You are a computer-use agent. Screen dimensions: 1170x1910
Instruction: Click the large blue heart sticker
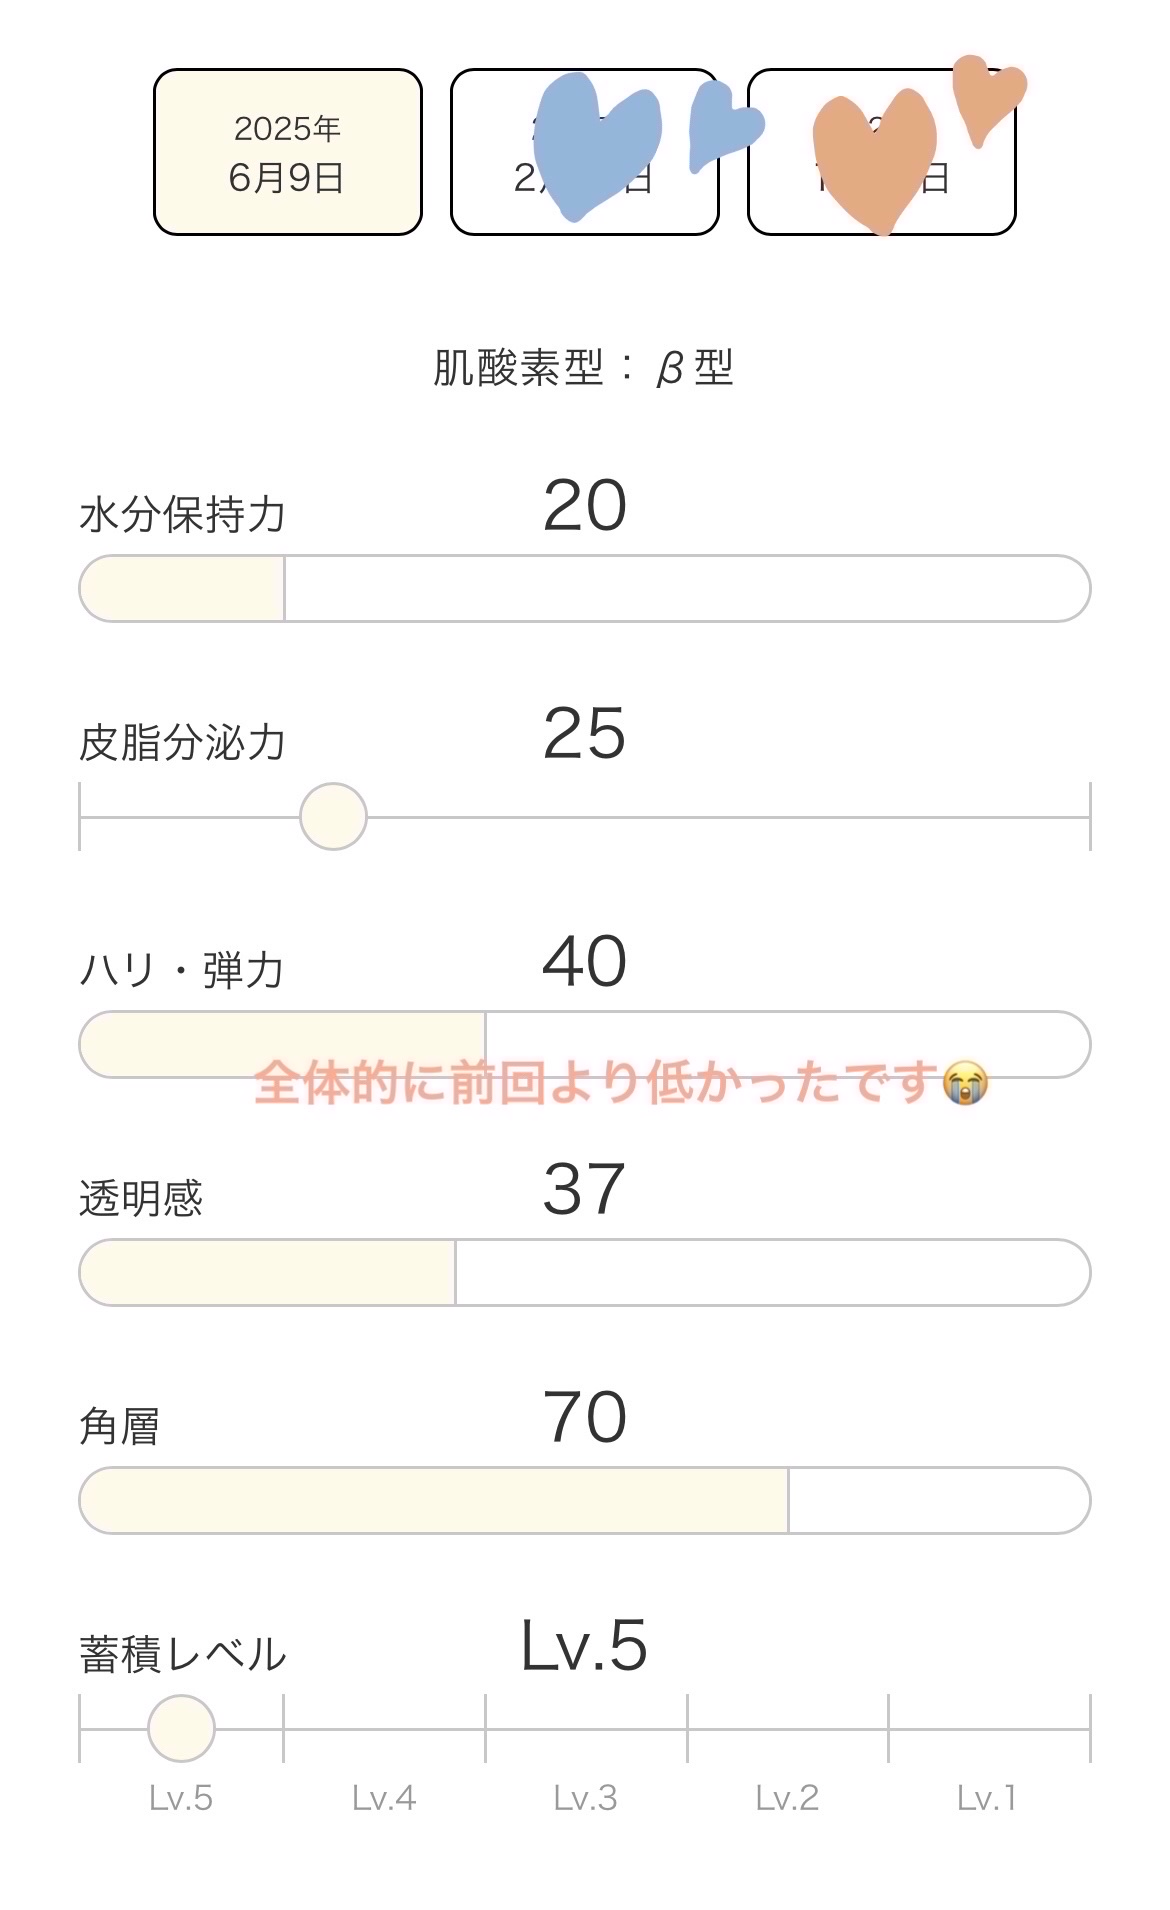tap(595, 145)
